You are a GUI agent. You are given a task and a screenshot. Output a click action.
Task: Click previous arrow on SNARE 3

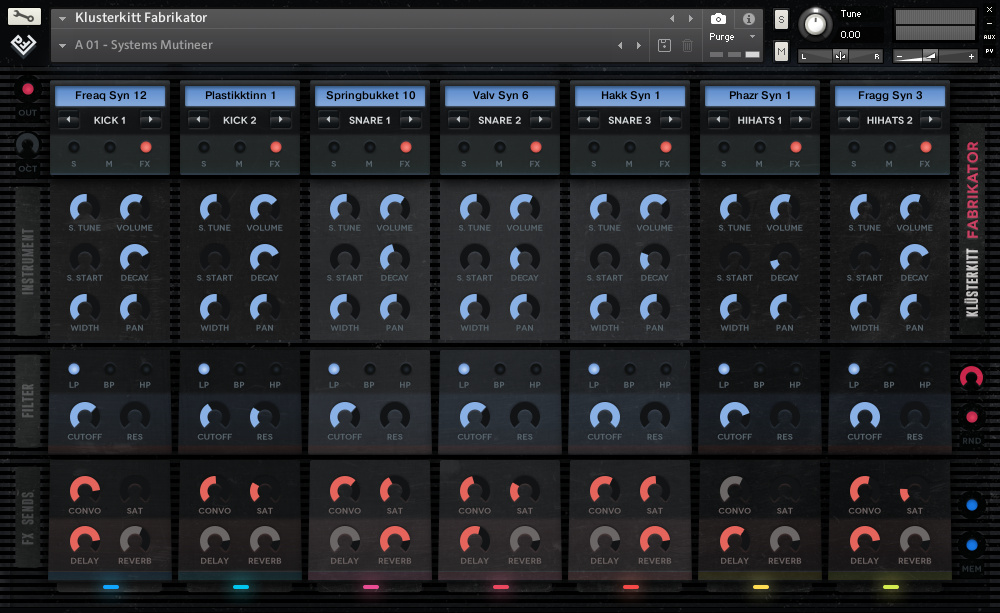point(589,119)
